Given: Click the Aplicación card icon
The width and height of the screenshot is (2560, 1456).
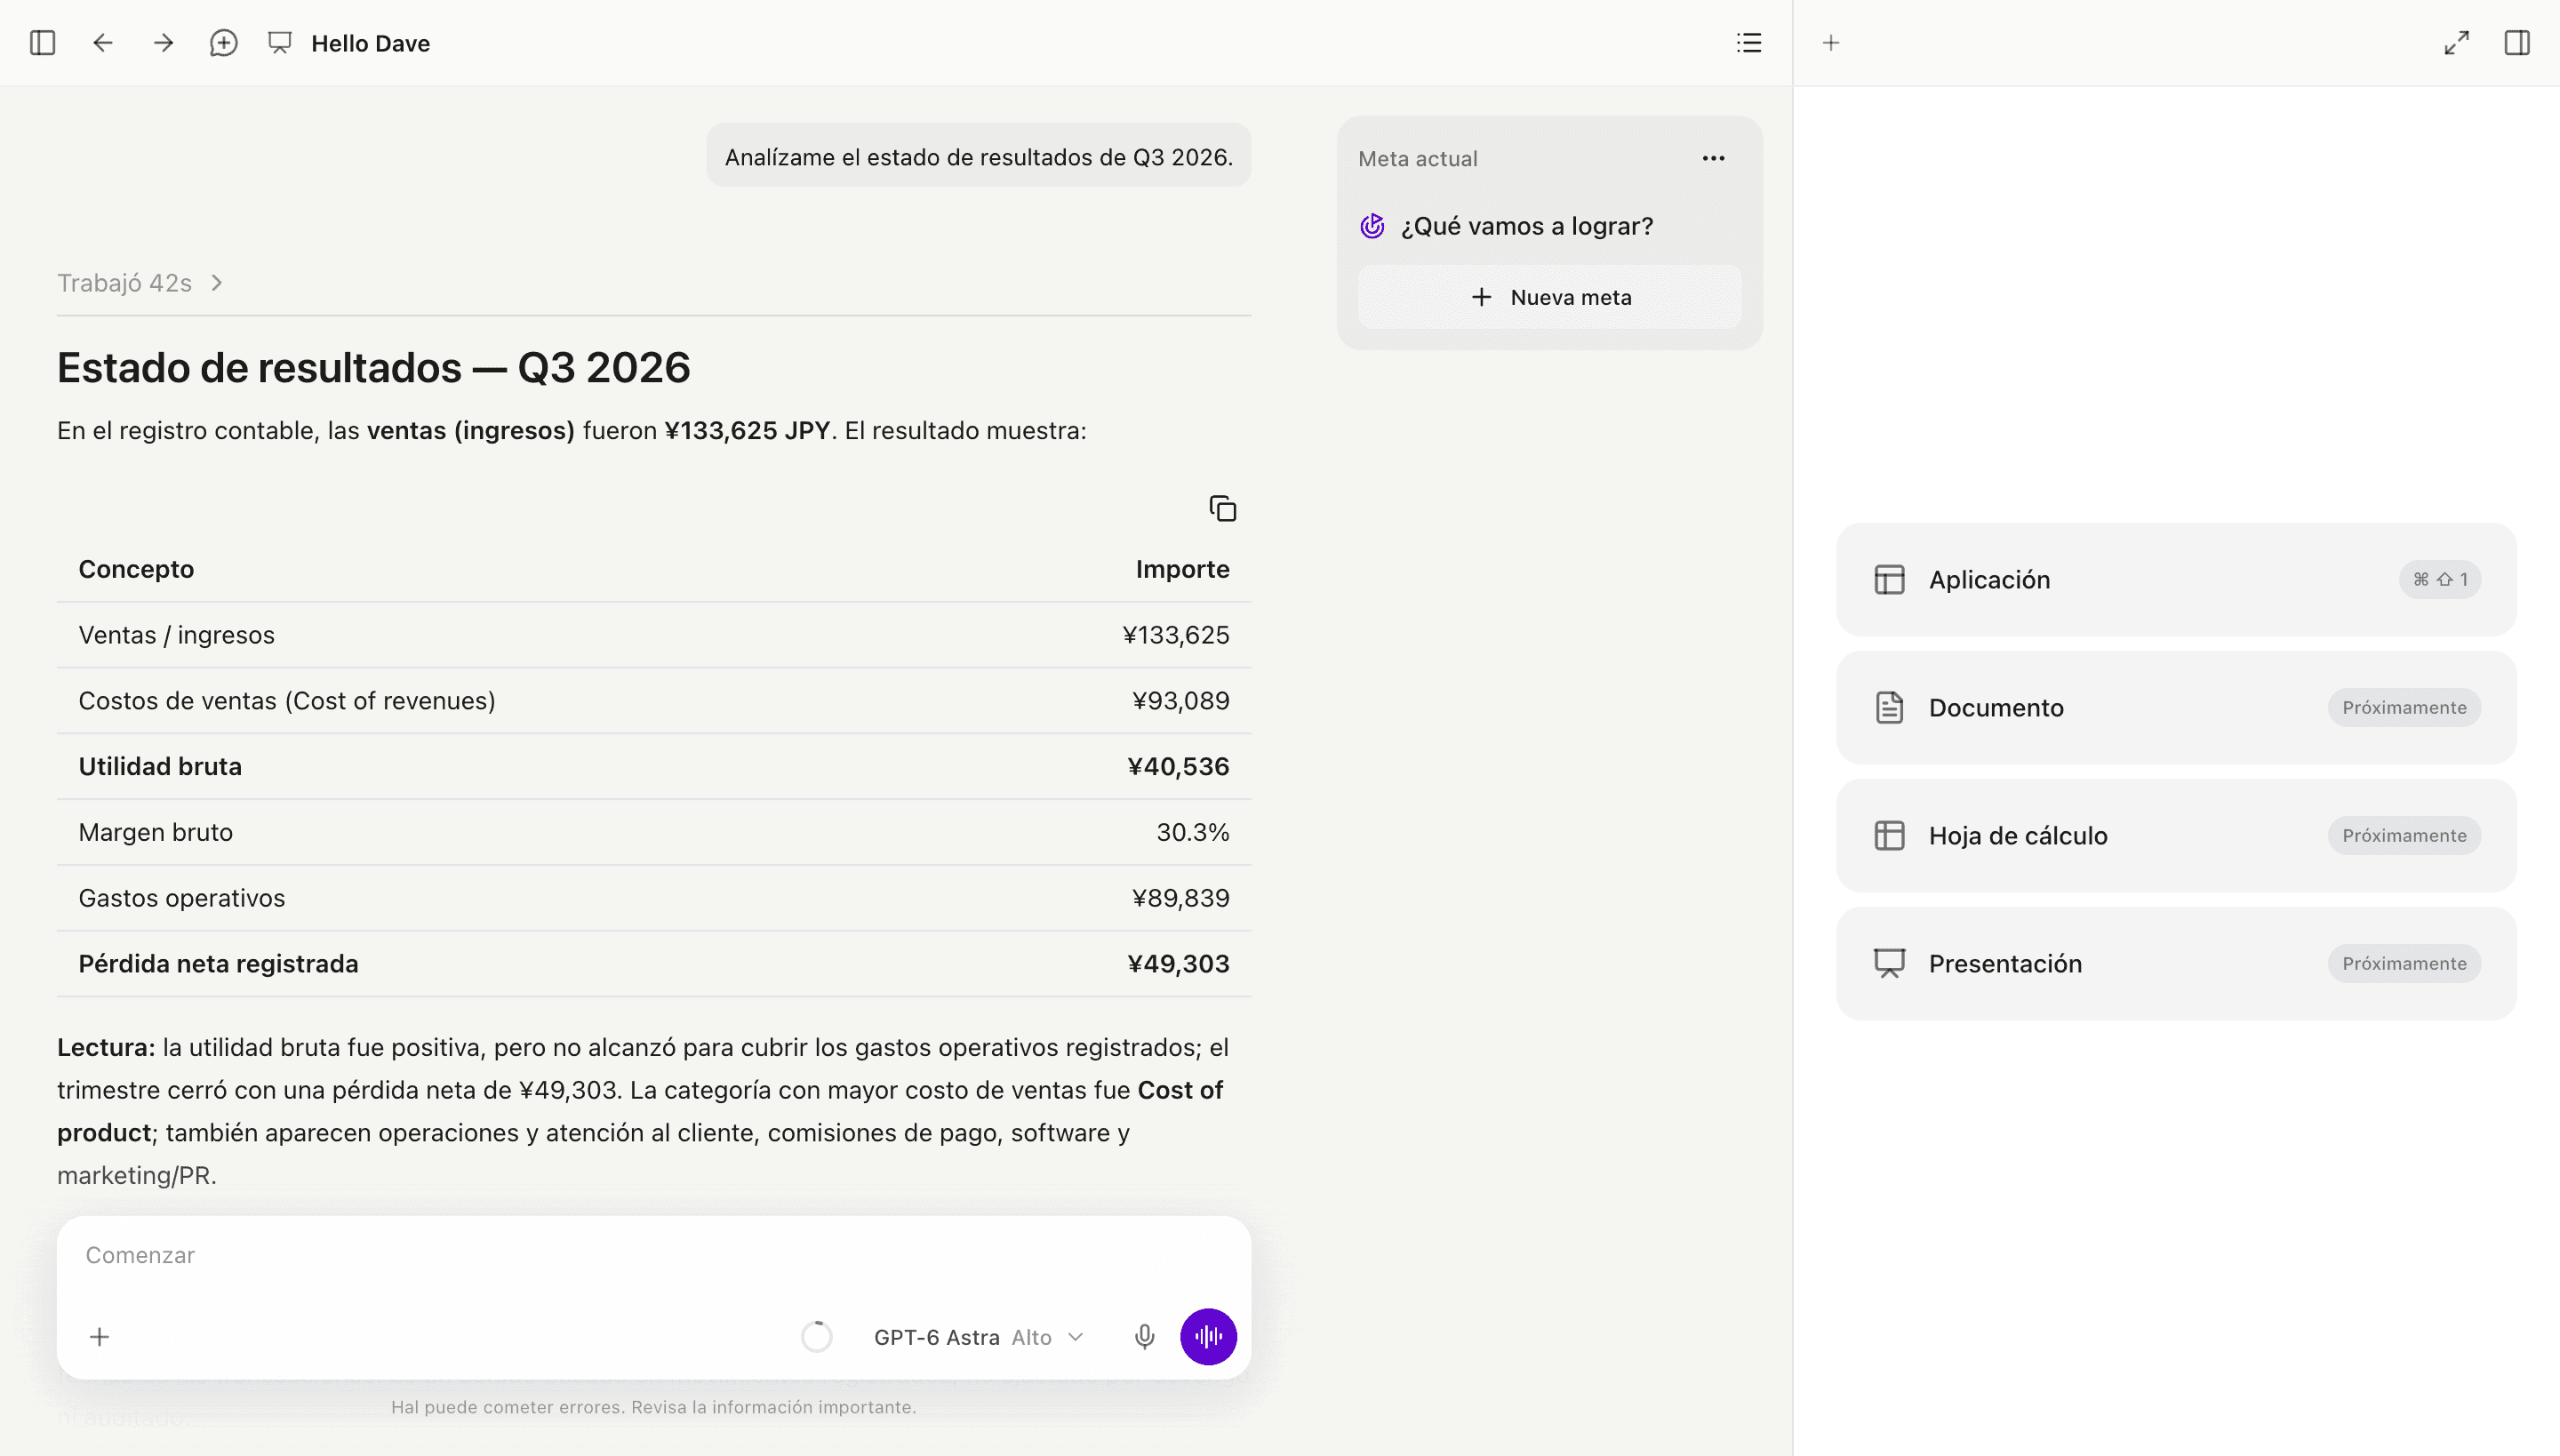Looking at the screenshot, I should pyautogui.click(x=1889, y=580).
